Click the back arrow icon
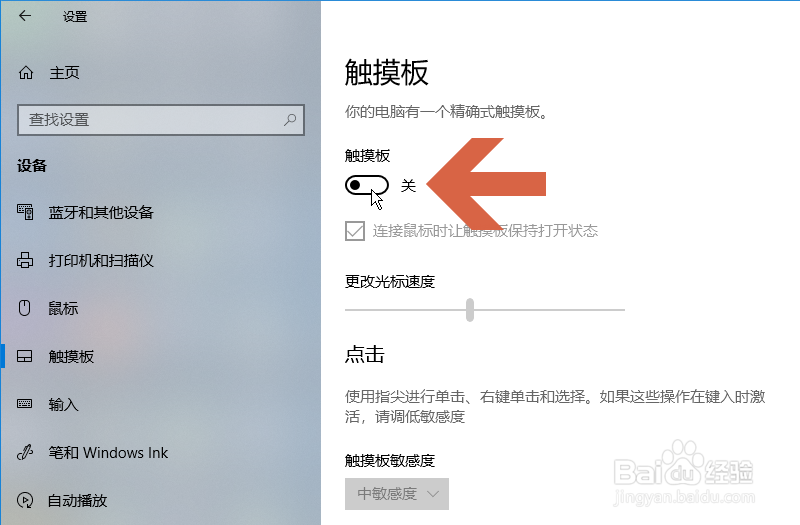 coord(25,16)
